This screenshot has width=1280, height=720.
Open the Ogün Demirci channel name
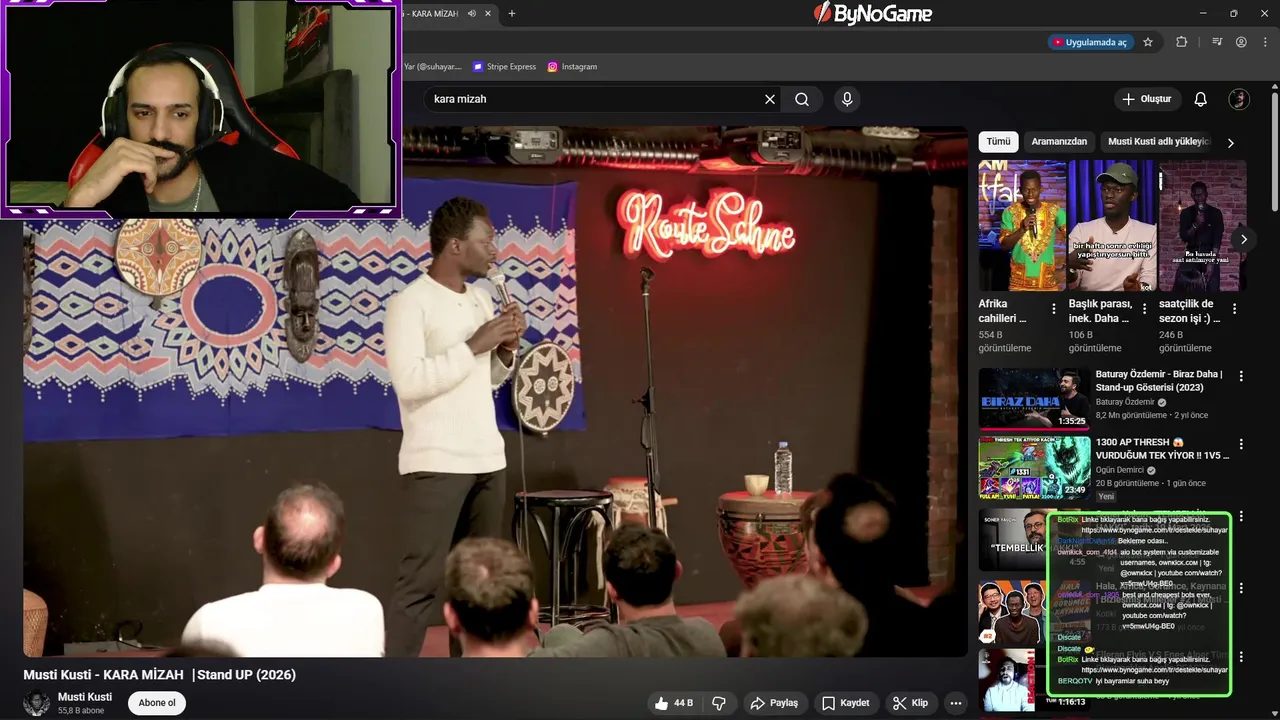click(1120, 470)
